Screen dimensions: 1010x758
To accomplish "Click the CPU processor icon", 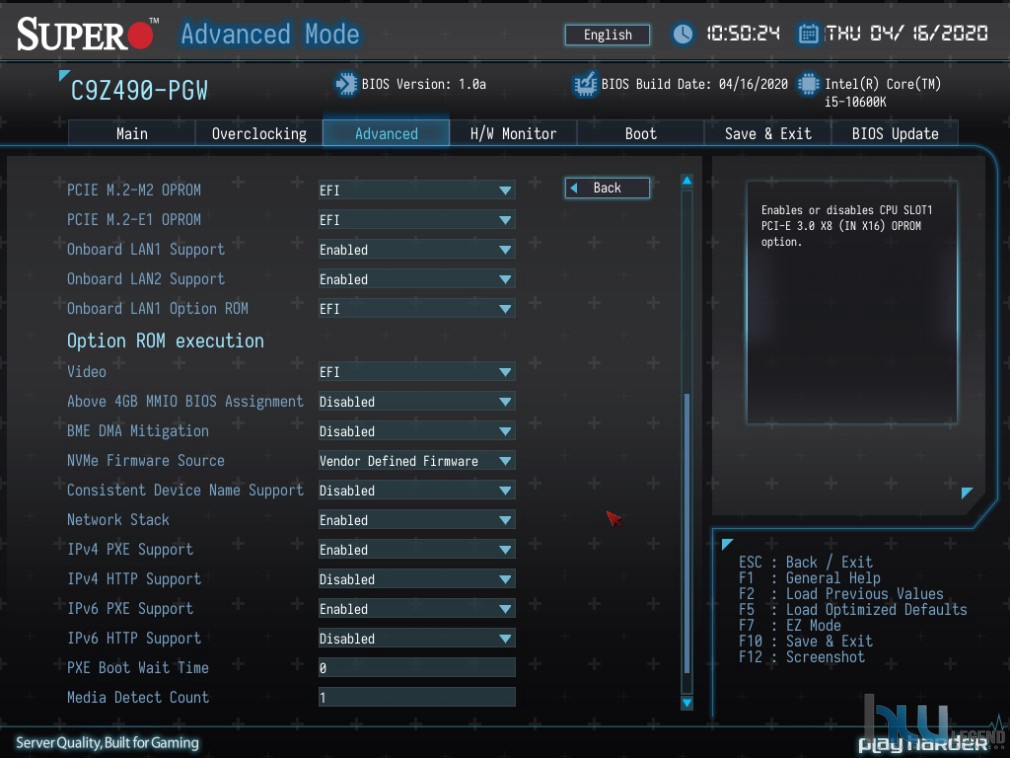I will [x=808, y=84].
